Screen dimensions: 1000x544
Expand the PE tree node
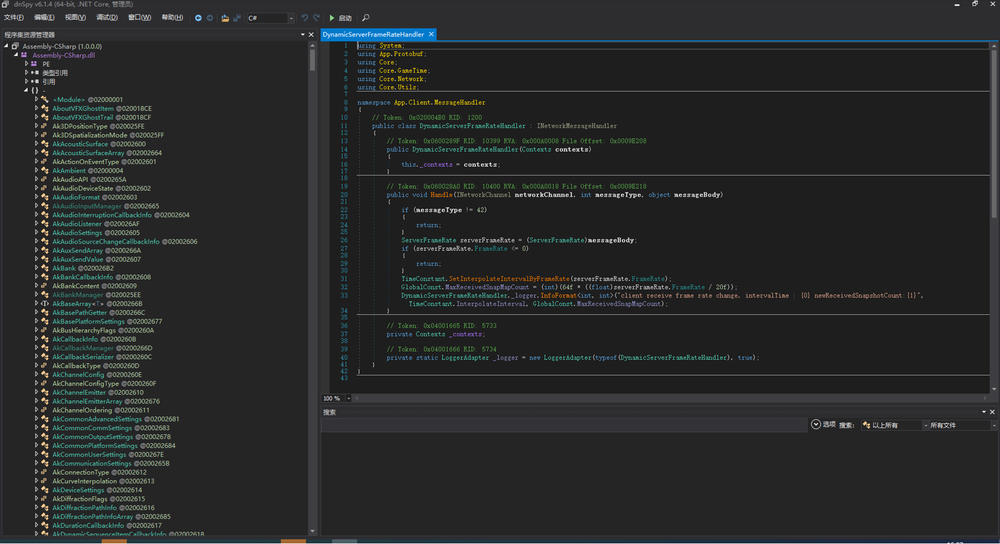click(x=27, y=64)
